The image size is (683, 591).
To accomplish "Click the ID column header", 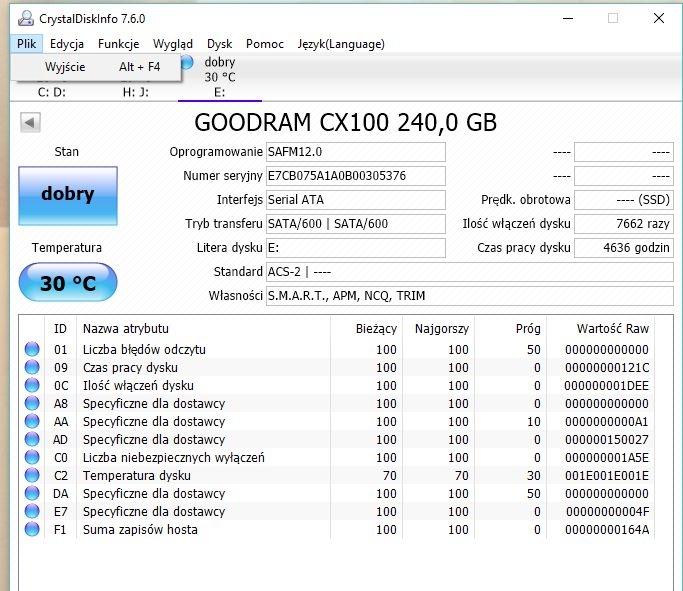I will 60,328.
